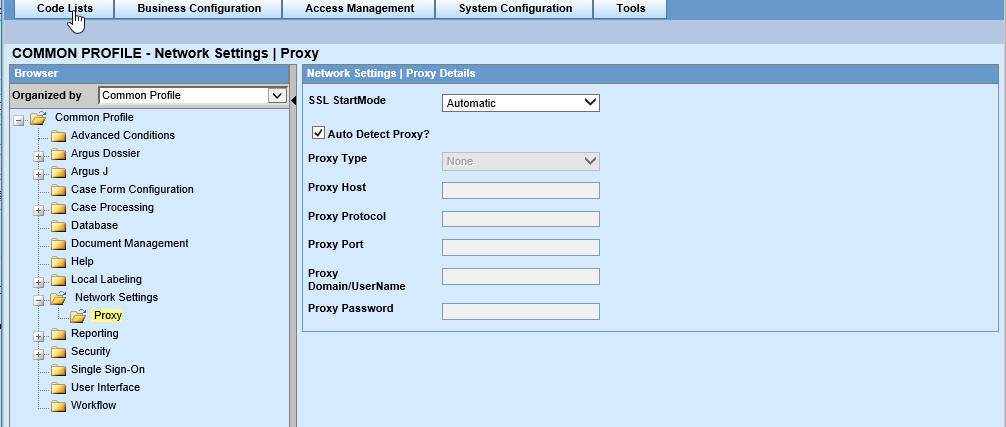Click the Proxy Host input field
The width and height of the screenshot is (1006, 427).
click(x=520, y=190)
